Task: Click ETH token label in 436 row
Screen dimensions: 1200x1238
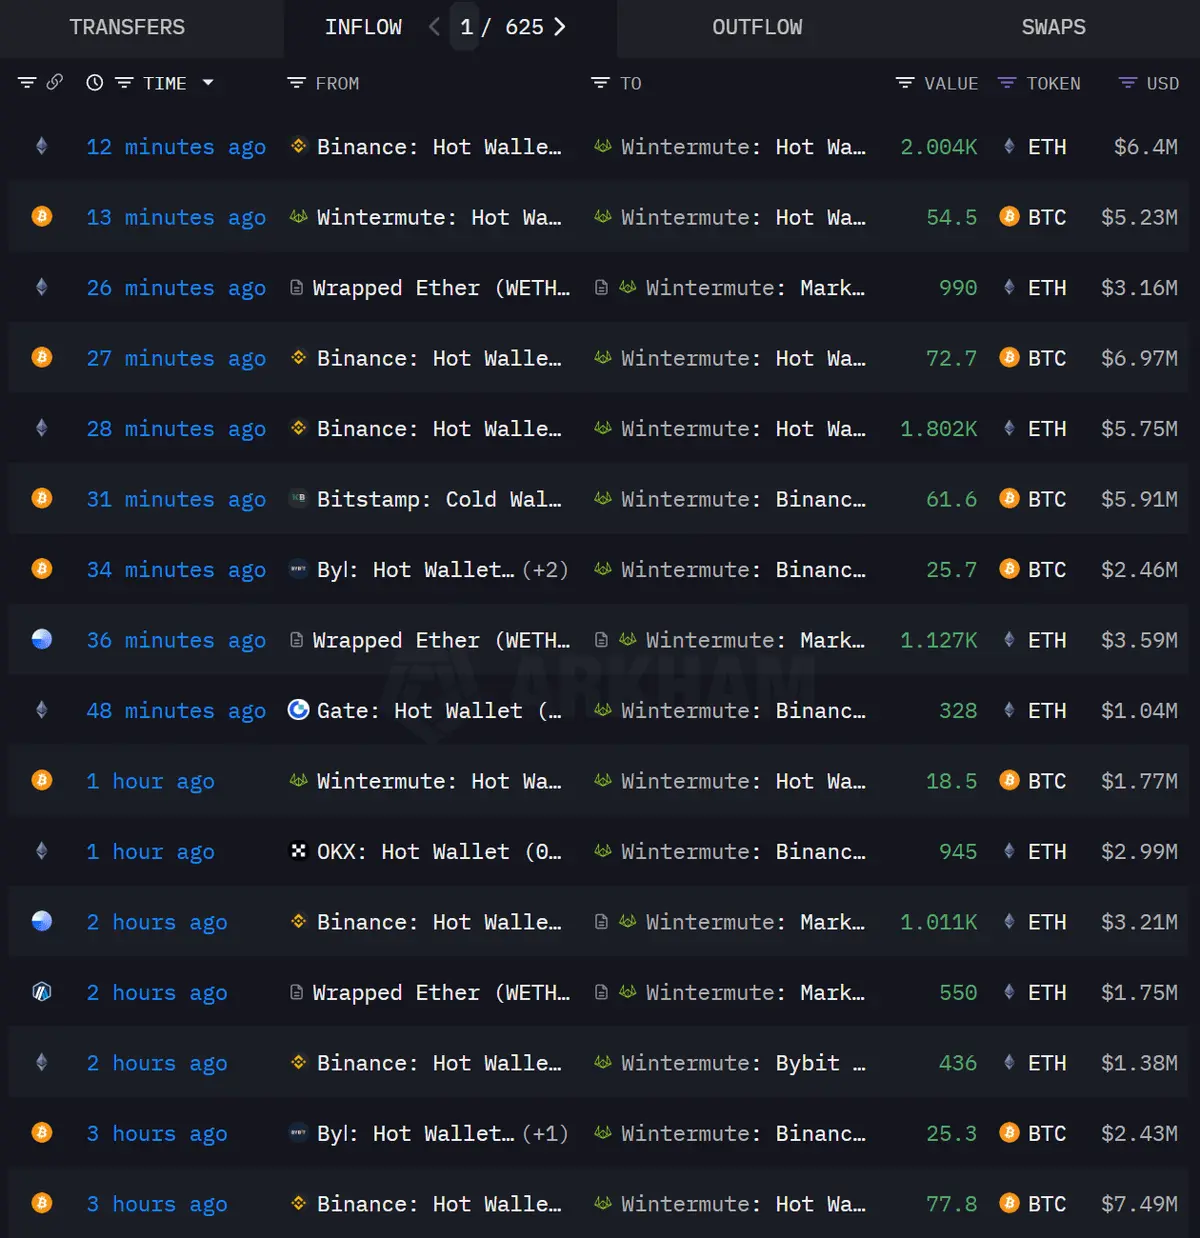Action: click(x=1047, y=1063)
